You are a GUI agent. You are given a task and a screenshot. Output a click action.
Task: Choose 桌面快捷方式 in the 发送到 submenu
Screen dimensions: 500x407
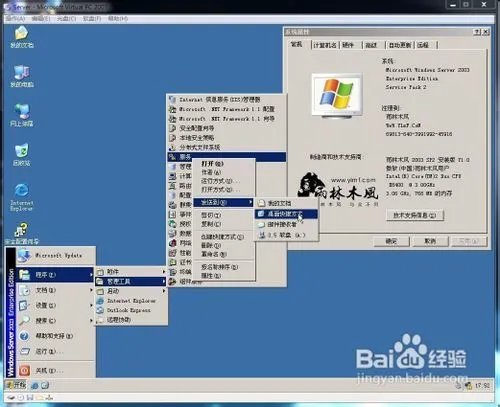(x=286, y=214)
